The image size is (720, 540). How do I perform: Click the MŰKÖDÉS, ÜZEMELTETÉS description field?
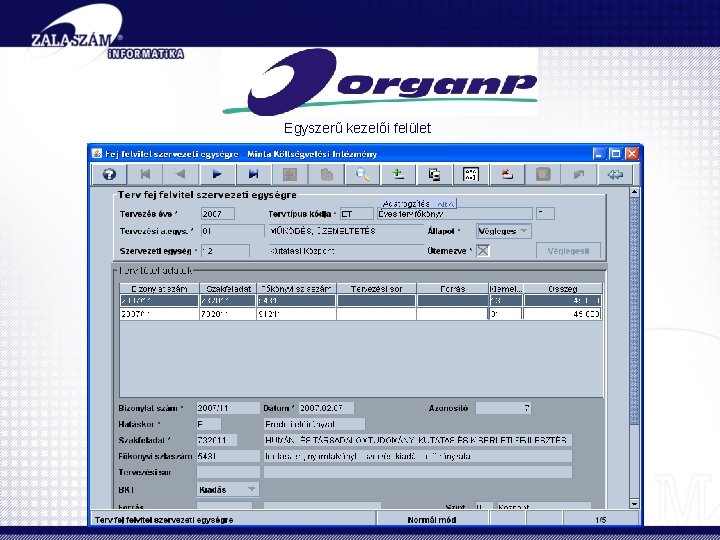(x=345, y=231)
